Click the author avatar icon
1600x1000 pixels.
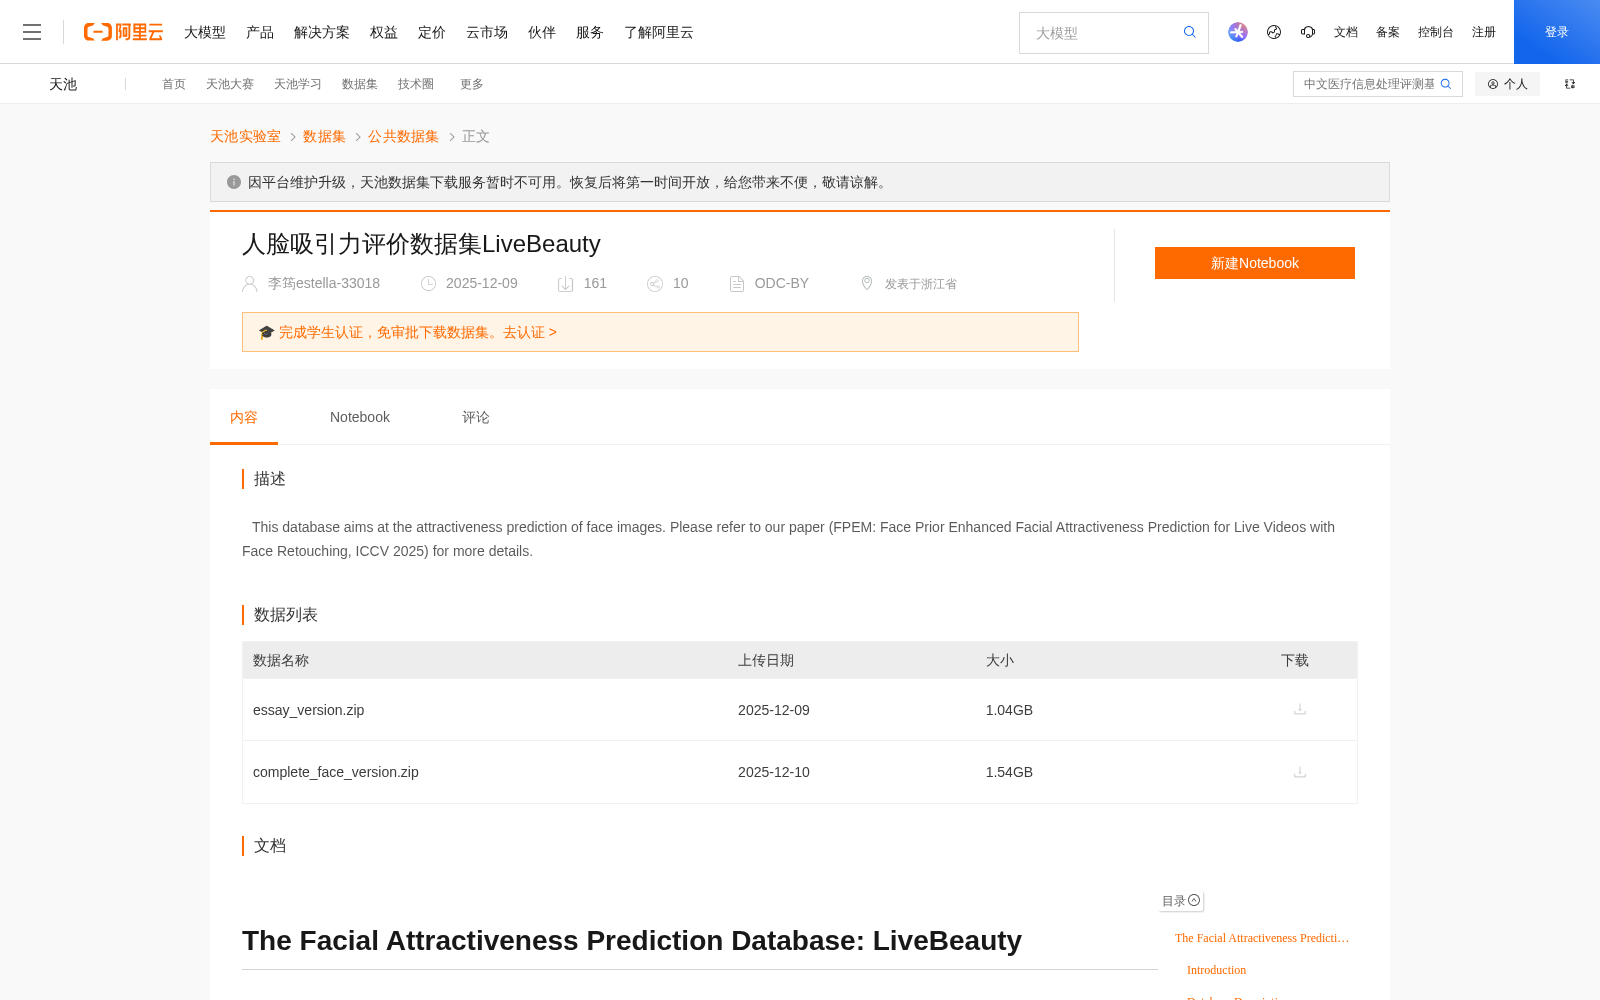250,284
